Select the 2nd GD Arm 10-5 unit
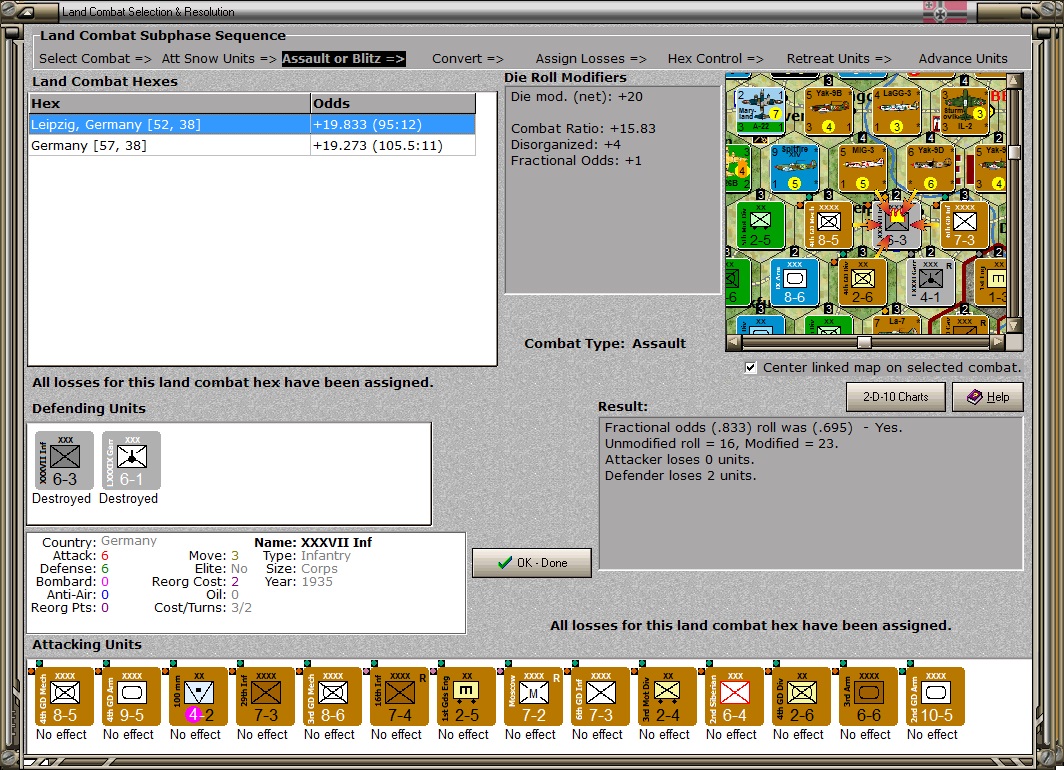This screenshot has width=1064, height=770. click(x=936, y=697)
